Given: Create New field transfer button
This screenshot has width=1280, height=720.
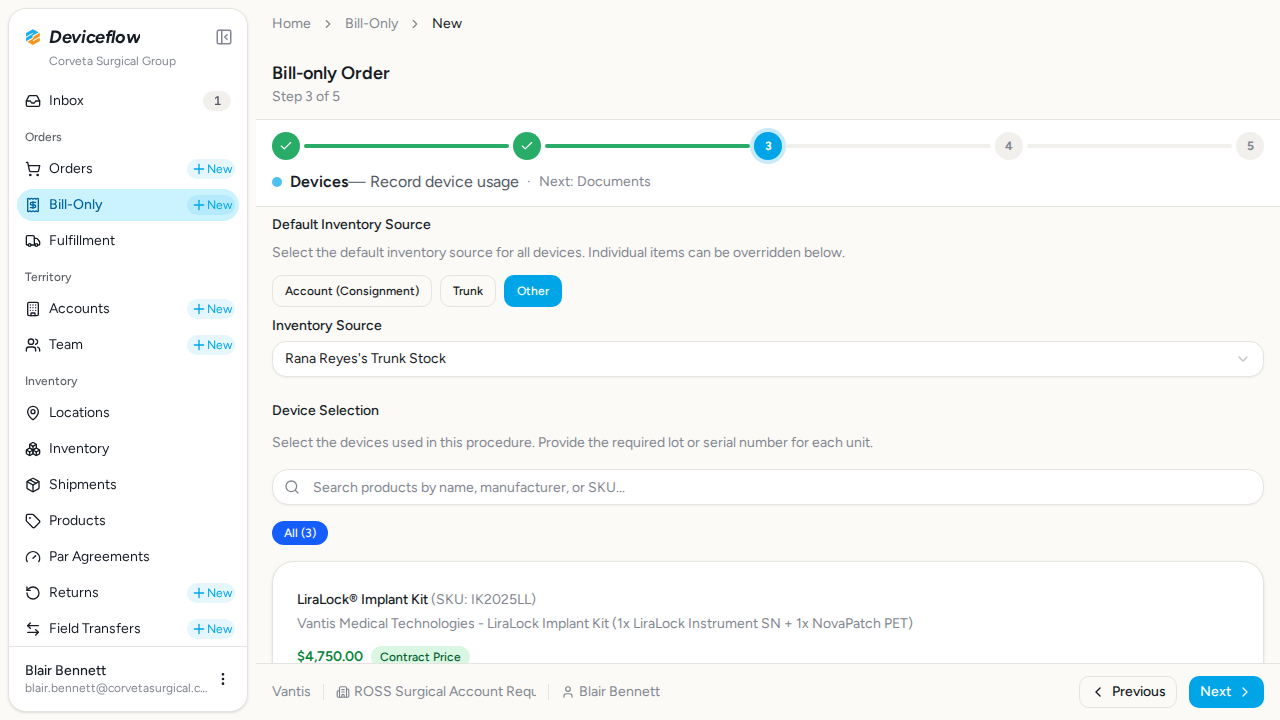Looking at the screenshot, I should tap(211, 629).
